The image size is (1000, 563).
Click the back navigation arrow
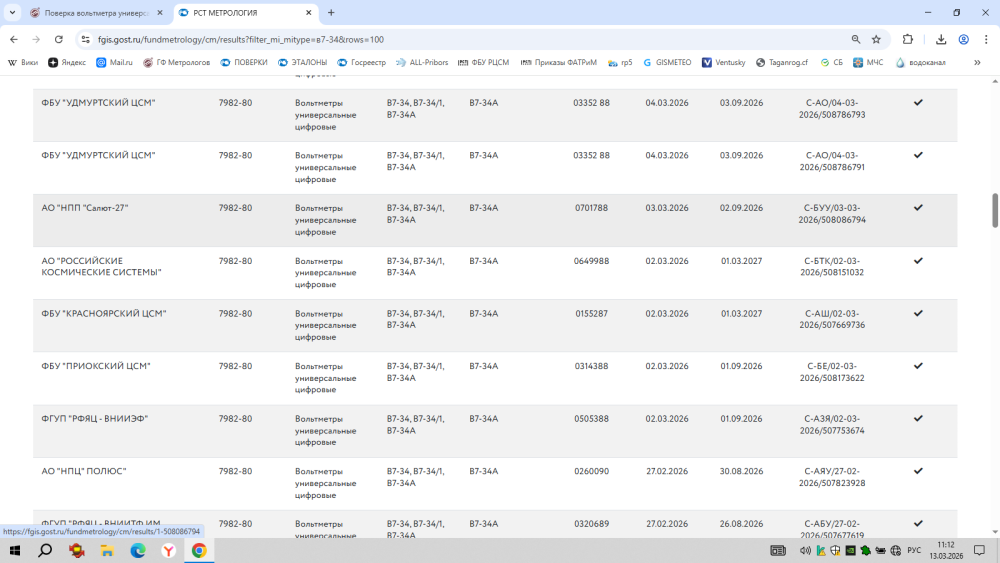[x=13, y=39]
